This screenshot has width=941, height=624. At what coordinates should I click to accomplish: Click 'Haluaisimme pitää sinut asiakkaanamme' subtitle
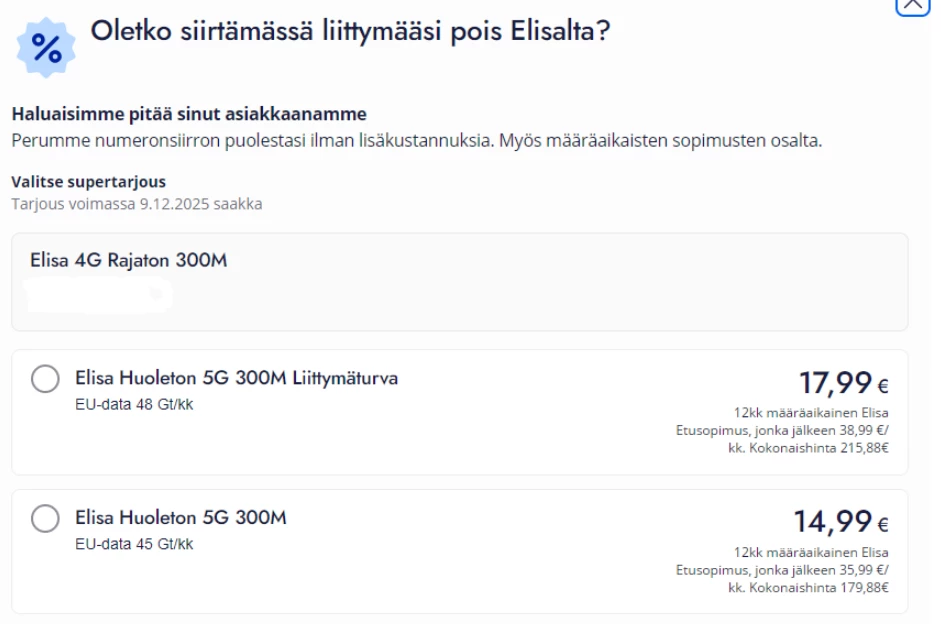[189, 114]
